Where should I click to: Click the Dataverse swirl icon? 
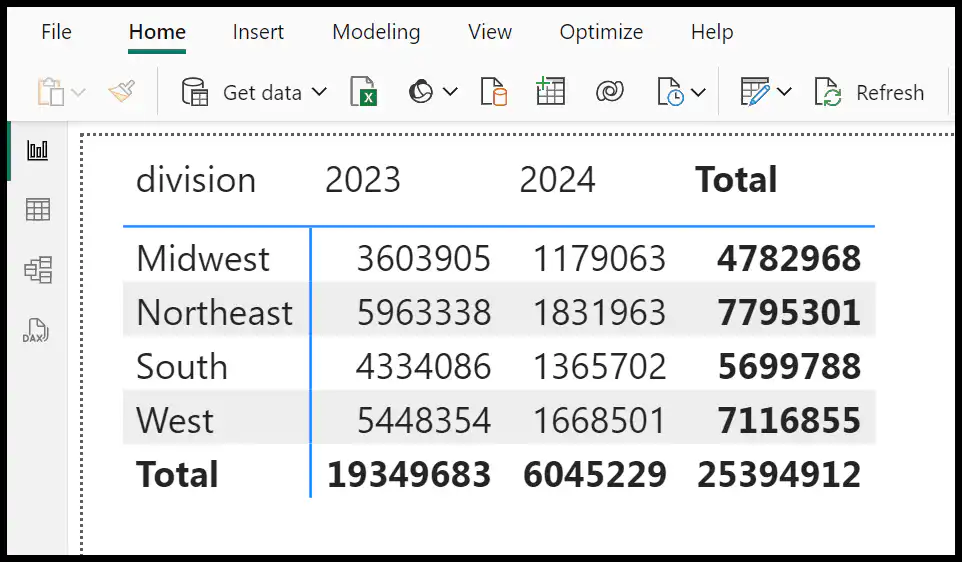tap(609, 92)
